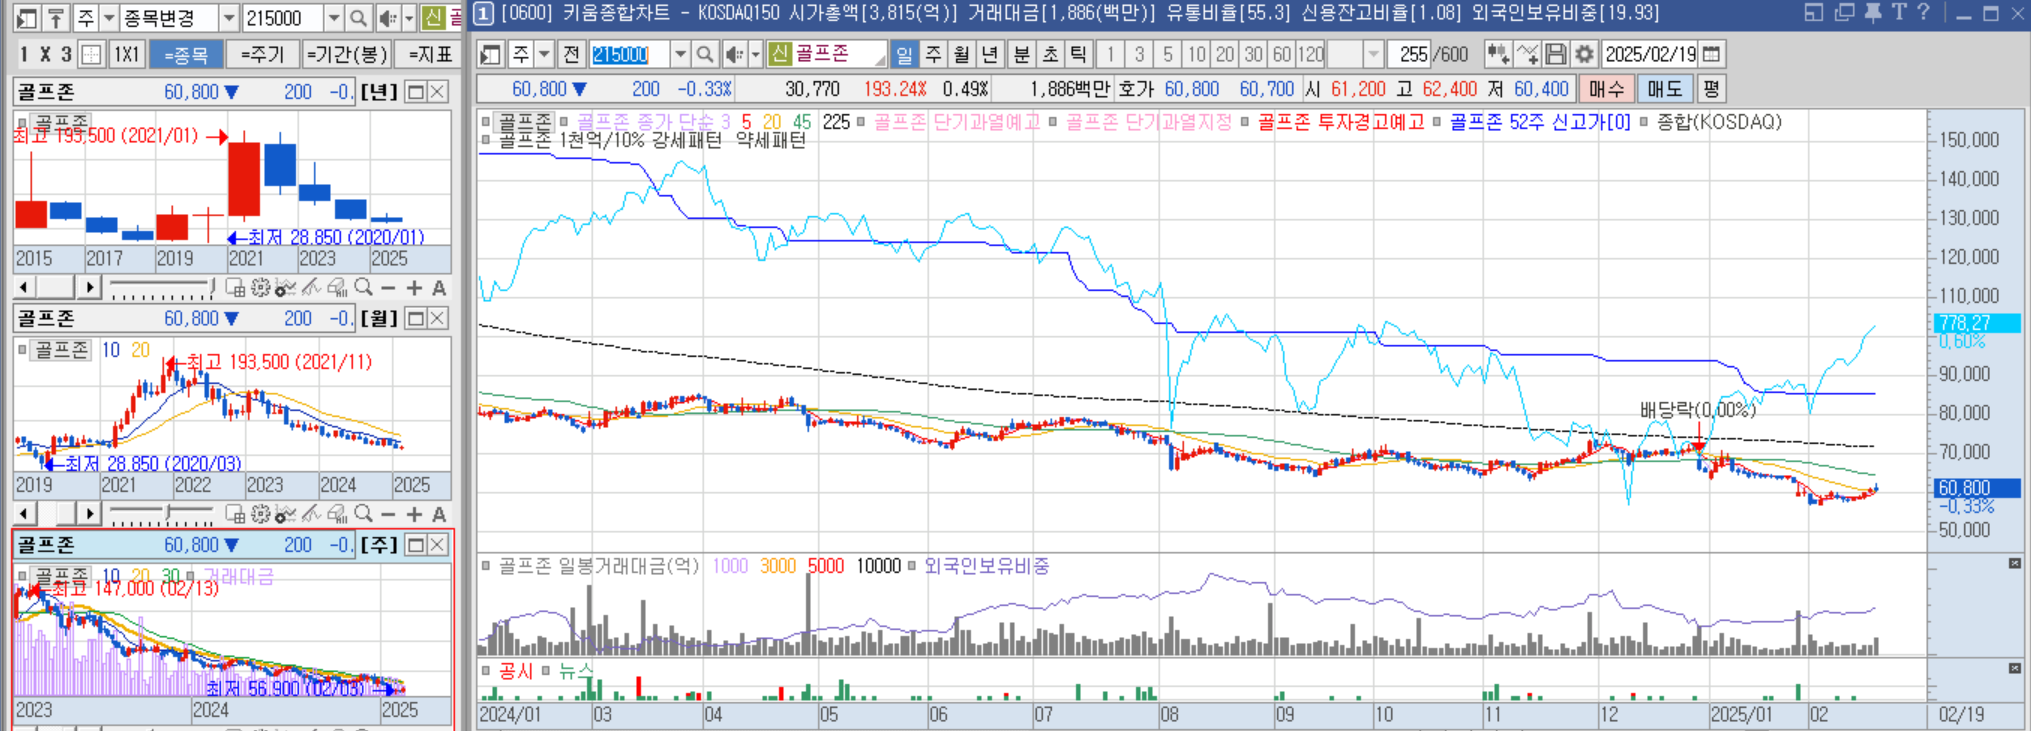
Task: Open settings gear under yearly mini chart
Action: [x=261, y=288]
